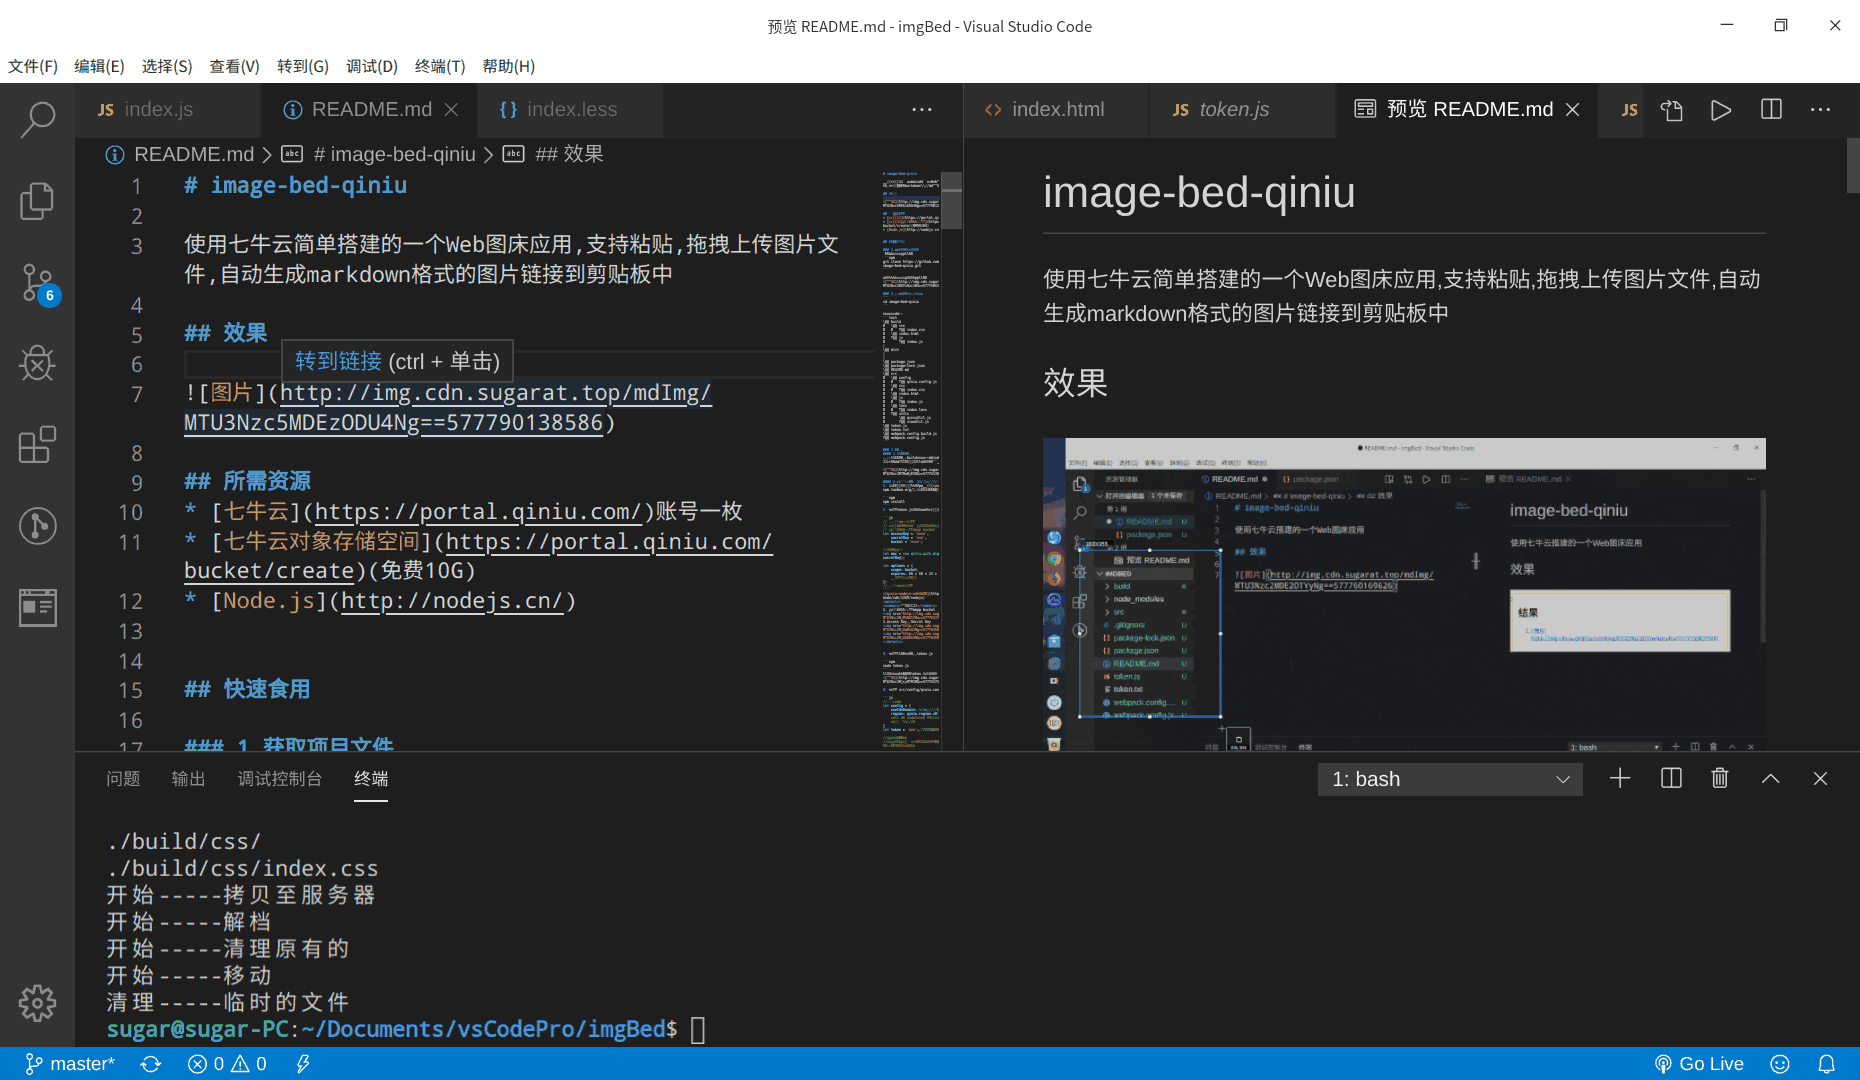Viewport: 1860px width, 1080px height.
Task: Open the notifications bell
Action: pyautogui.click(x=1826, y=1064)
